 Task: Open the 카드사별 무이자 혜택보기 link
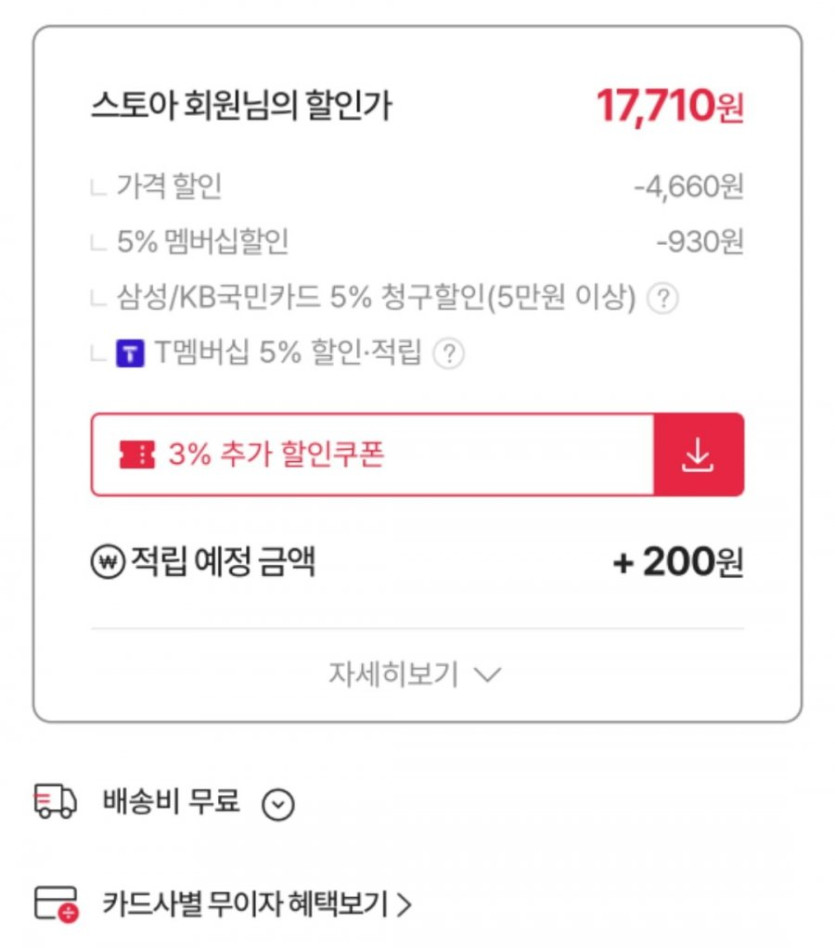[x=245, y=904]
